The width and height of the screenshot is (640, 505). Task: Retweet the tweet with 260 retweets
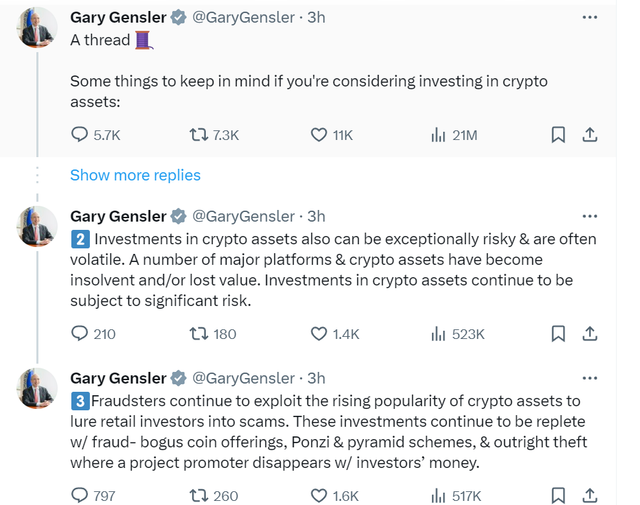click(198, 495)
